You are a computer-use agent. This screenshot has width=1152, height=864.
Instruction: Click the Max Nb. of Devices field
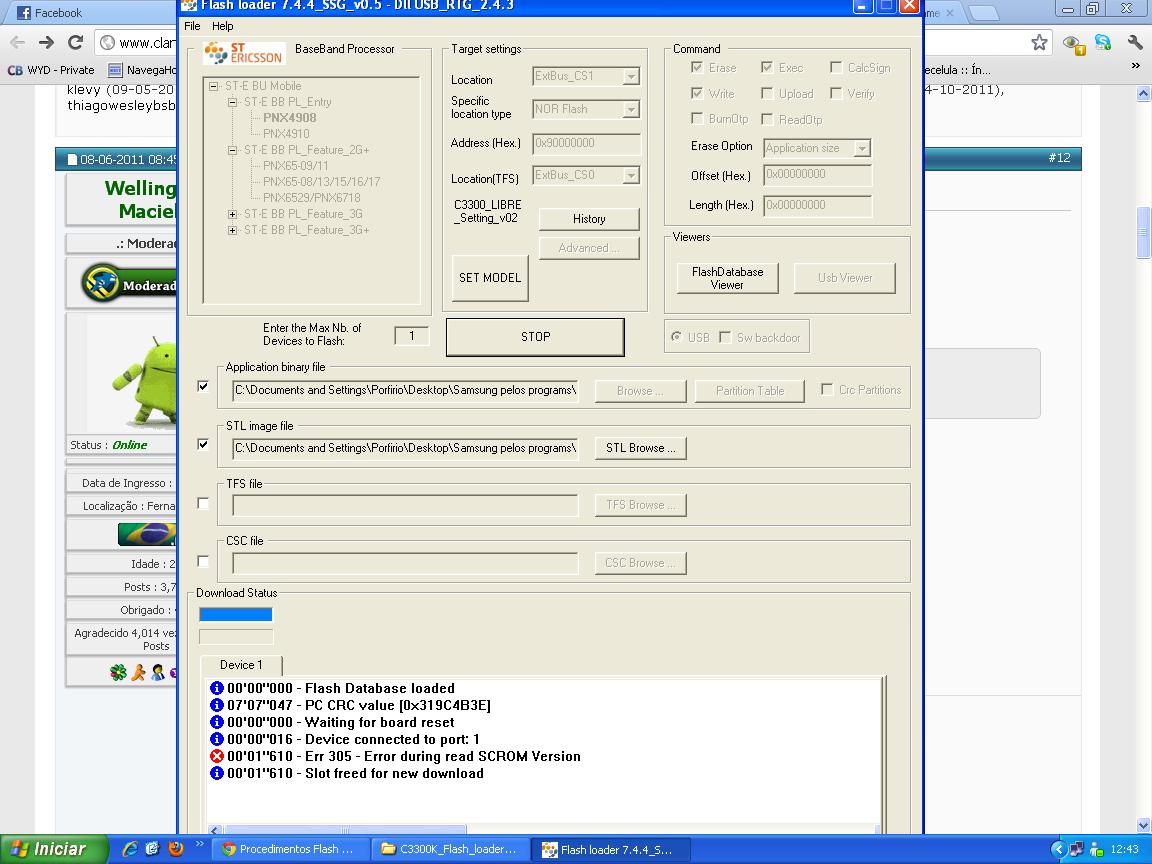coord(411,336)
